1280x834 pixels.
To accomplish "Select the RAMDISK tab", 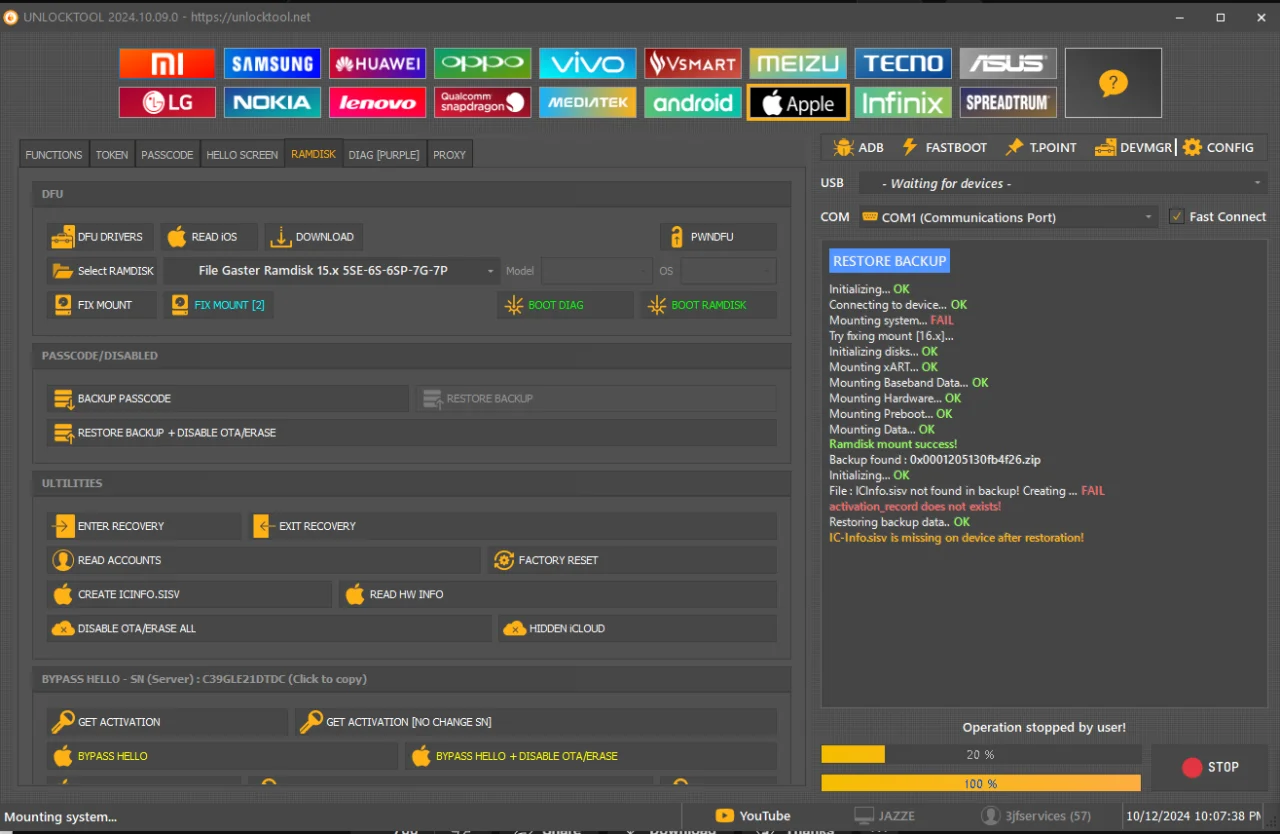I will point(313,154).
